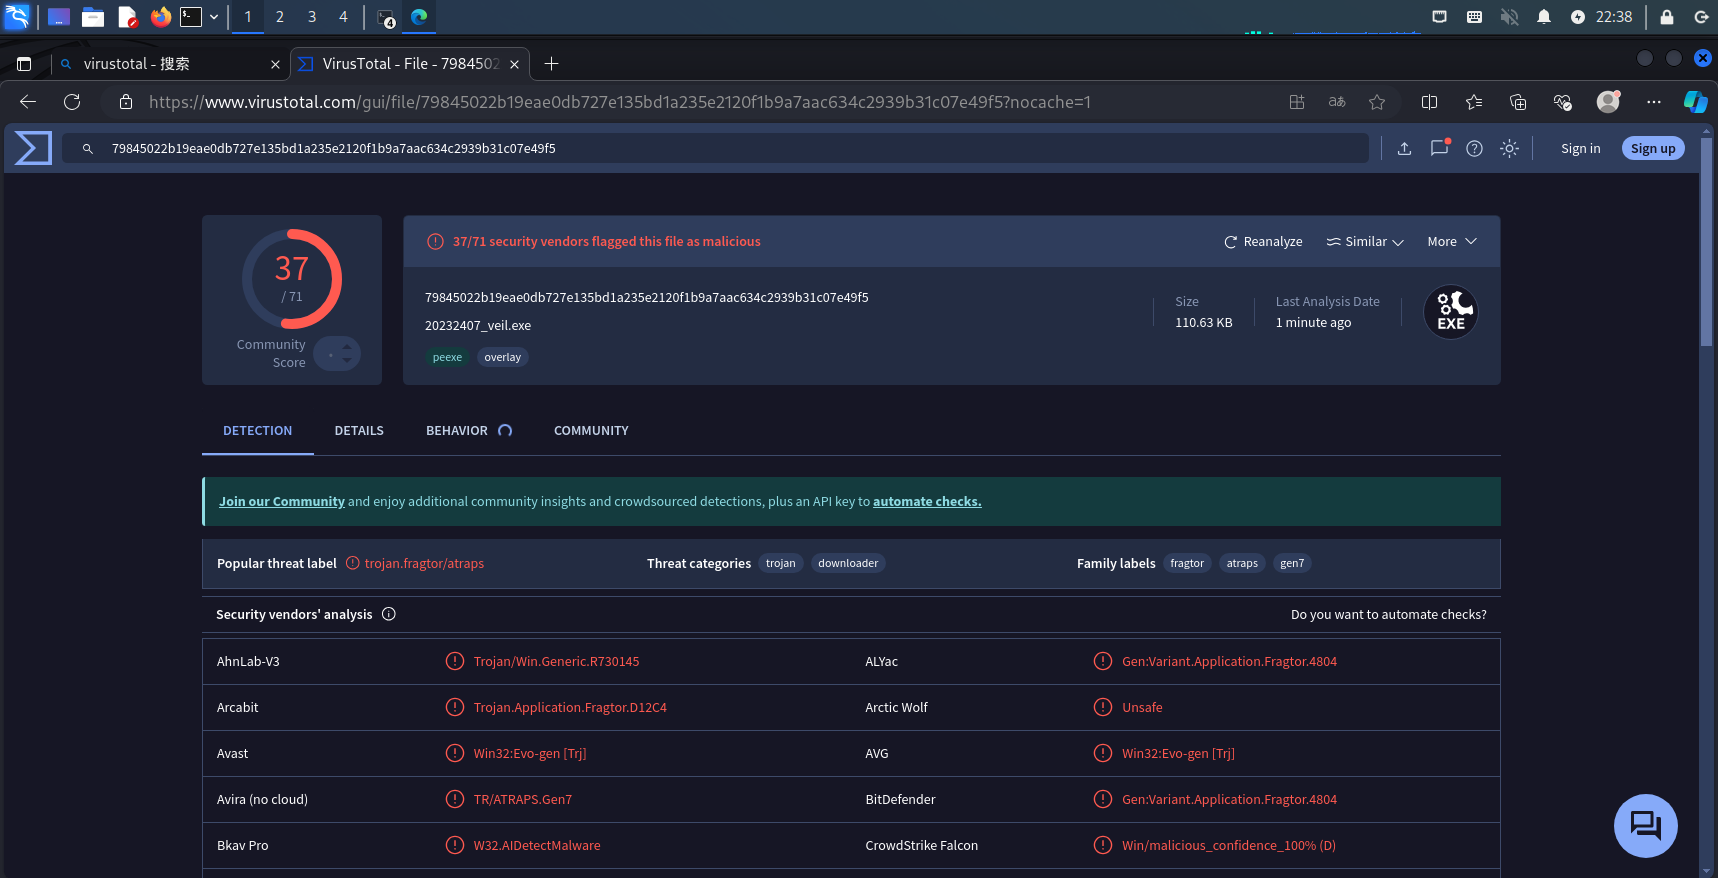Click the favorite star icon in address bar

pos(1377,102)
